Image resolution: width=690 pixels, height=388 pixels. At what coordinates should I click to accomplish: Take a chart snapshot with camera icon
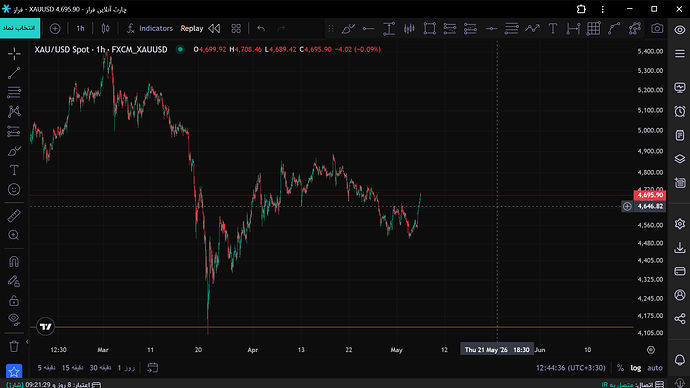pyautogui.click(x=657, y=29)
